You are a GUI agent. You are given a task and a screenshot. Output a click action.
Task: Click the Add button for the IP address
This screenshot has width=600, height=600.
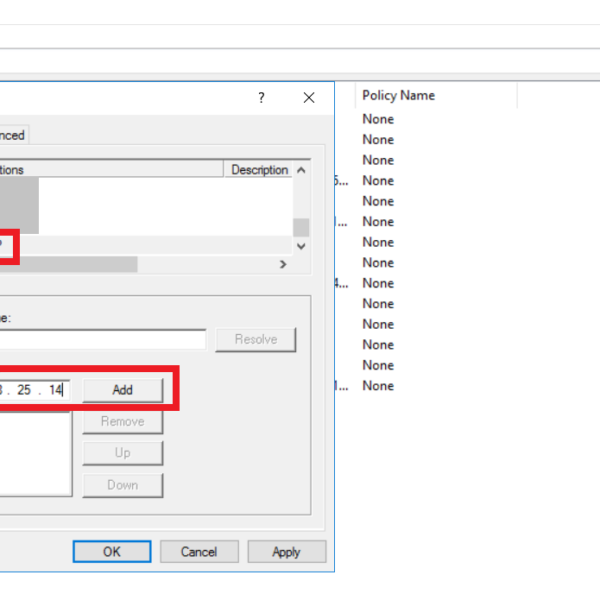(x=122, y=390)
